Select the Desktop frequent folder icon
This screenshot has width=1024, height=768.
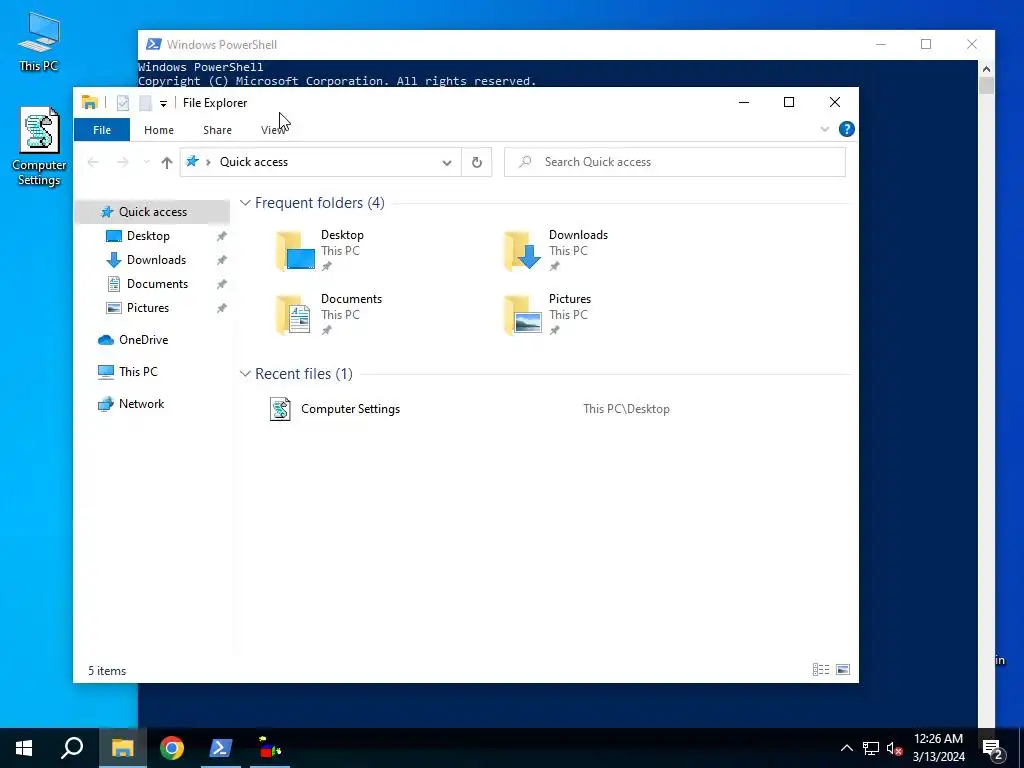tap(295, 251)
